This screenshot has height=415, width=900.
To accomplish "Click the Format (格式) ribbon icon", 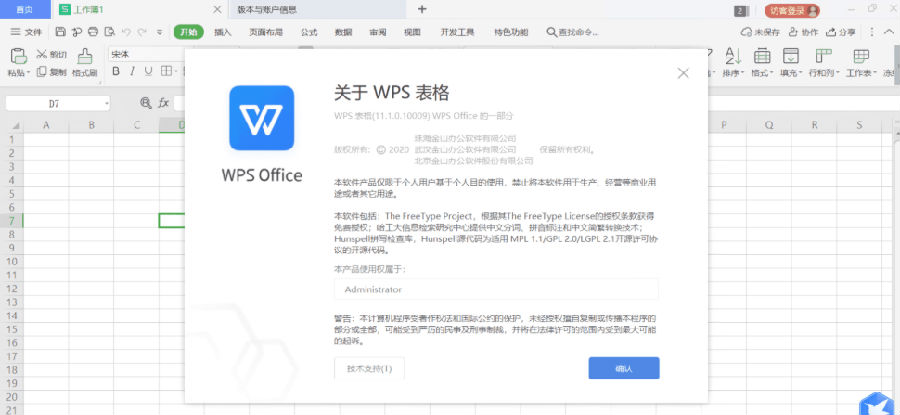I will point(762,56).
